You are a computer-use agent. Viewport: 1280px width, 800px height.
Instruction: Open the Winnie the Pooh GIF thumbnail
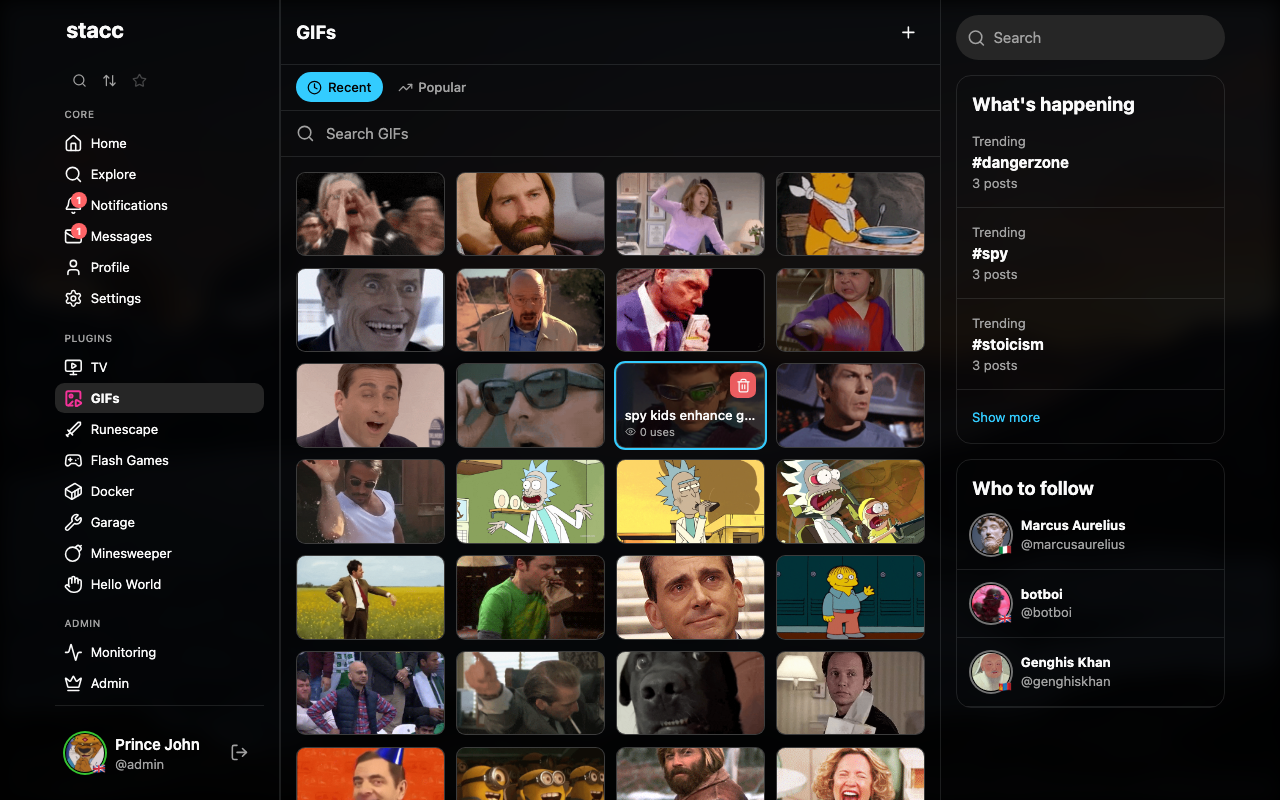(850, 214)
